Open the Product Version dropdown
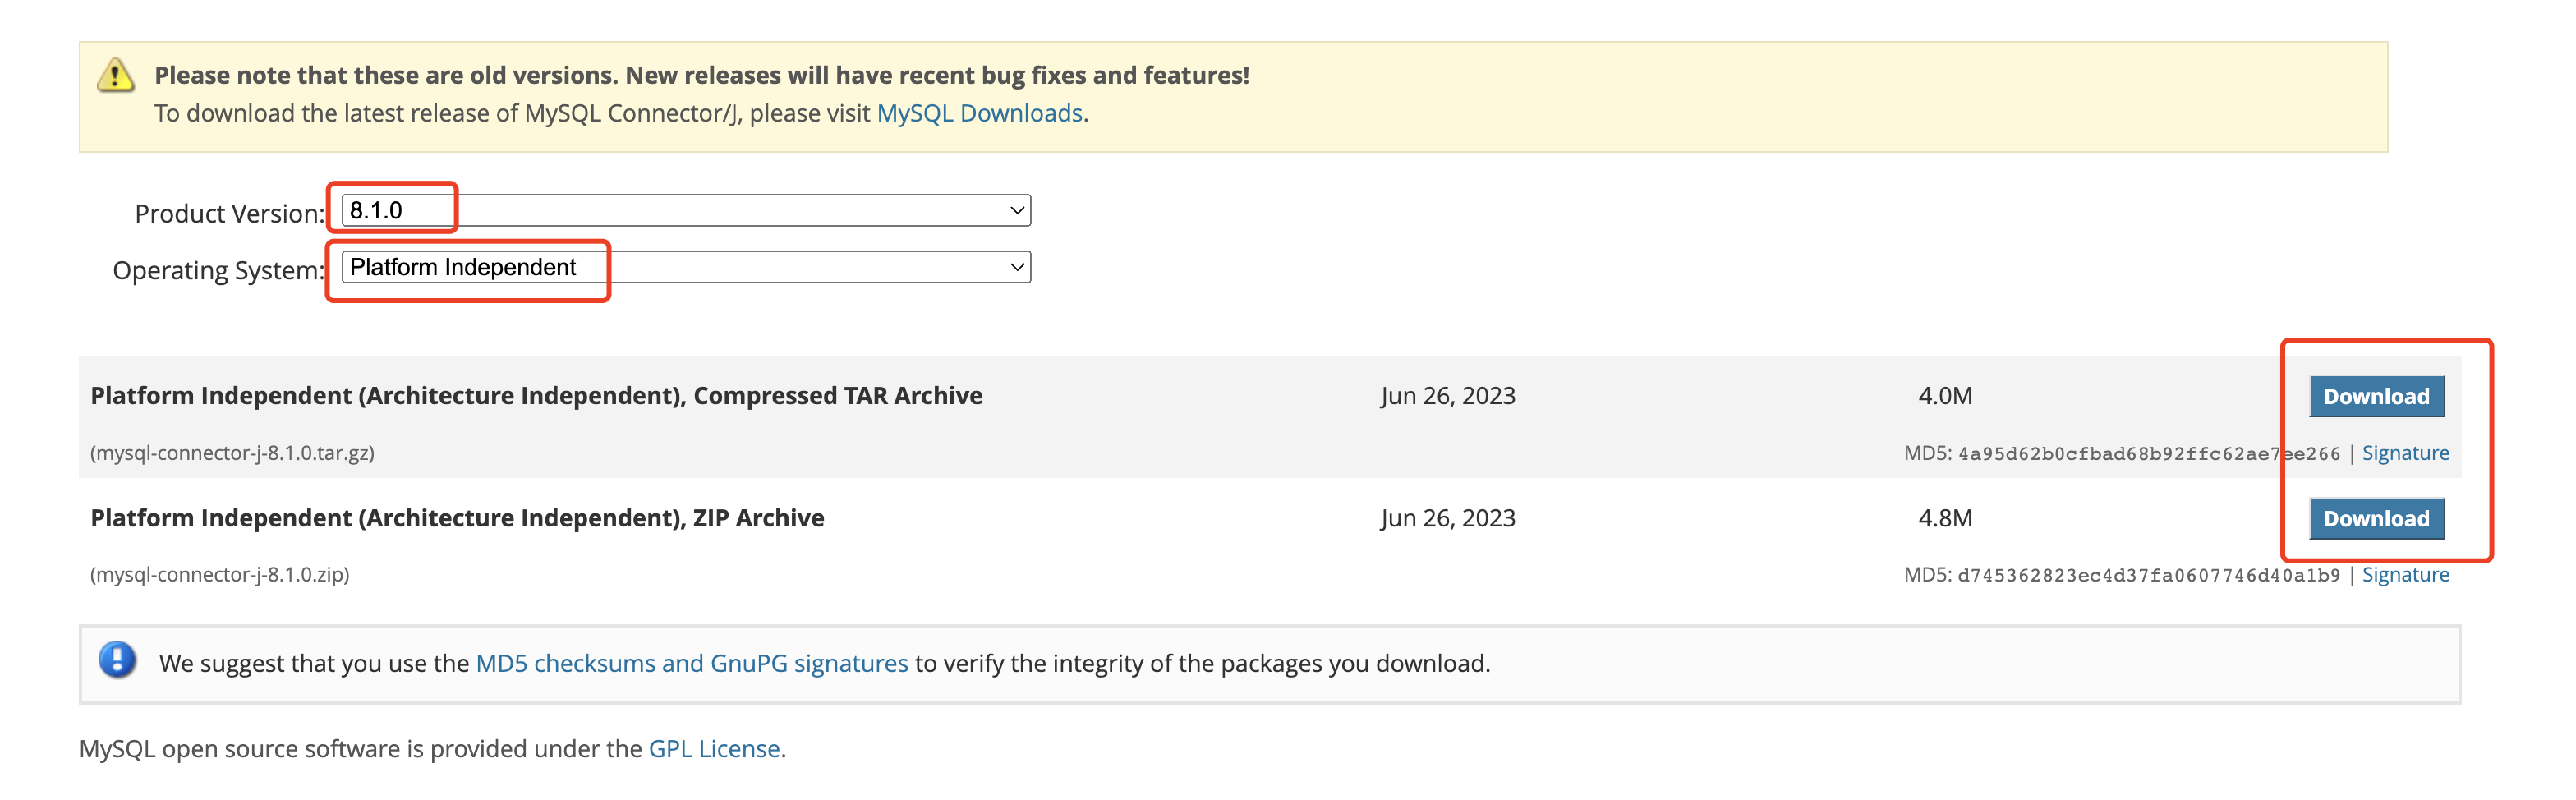The height and width of the screenshot is (800, 2576). point(686,210)
